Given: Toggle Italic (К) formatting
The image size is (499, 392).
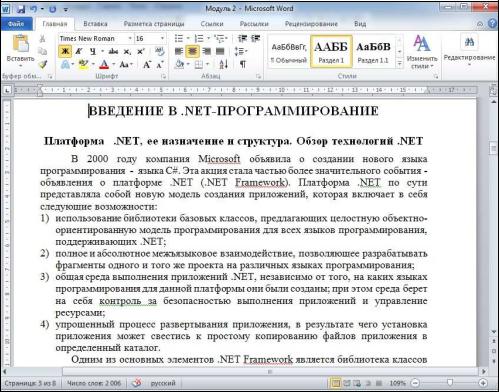Looking at the screenshot, I should [x=79, y=51].
